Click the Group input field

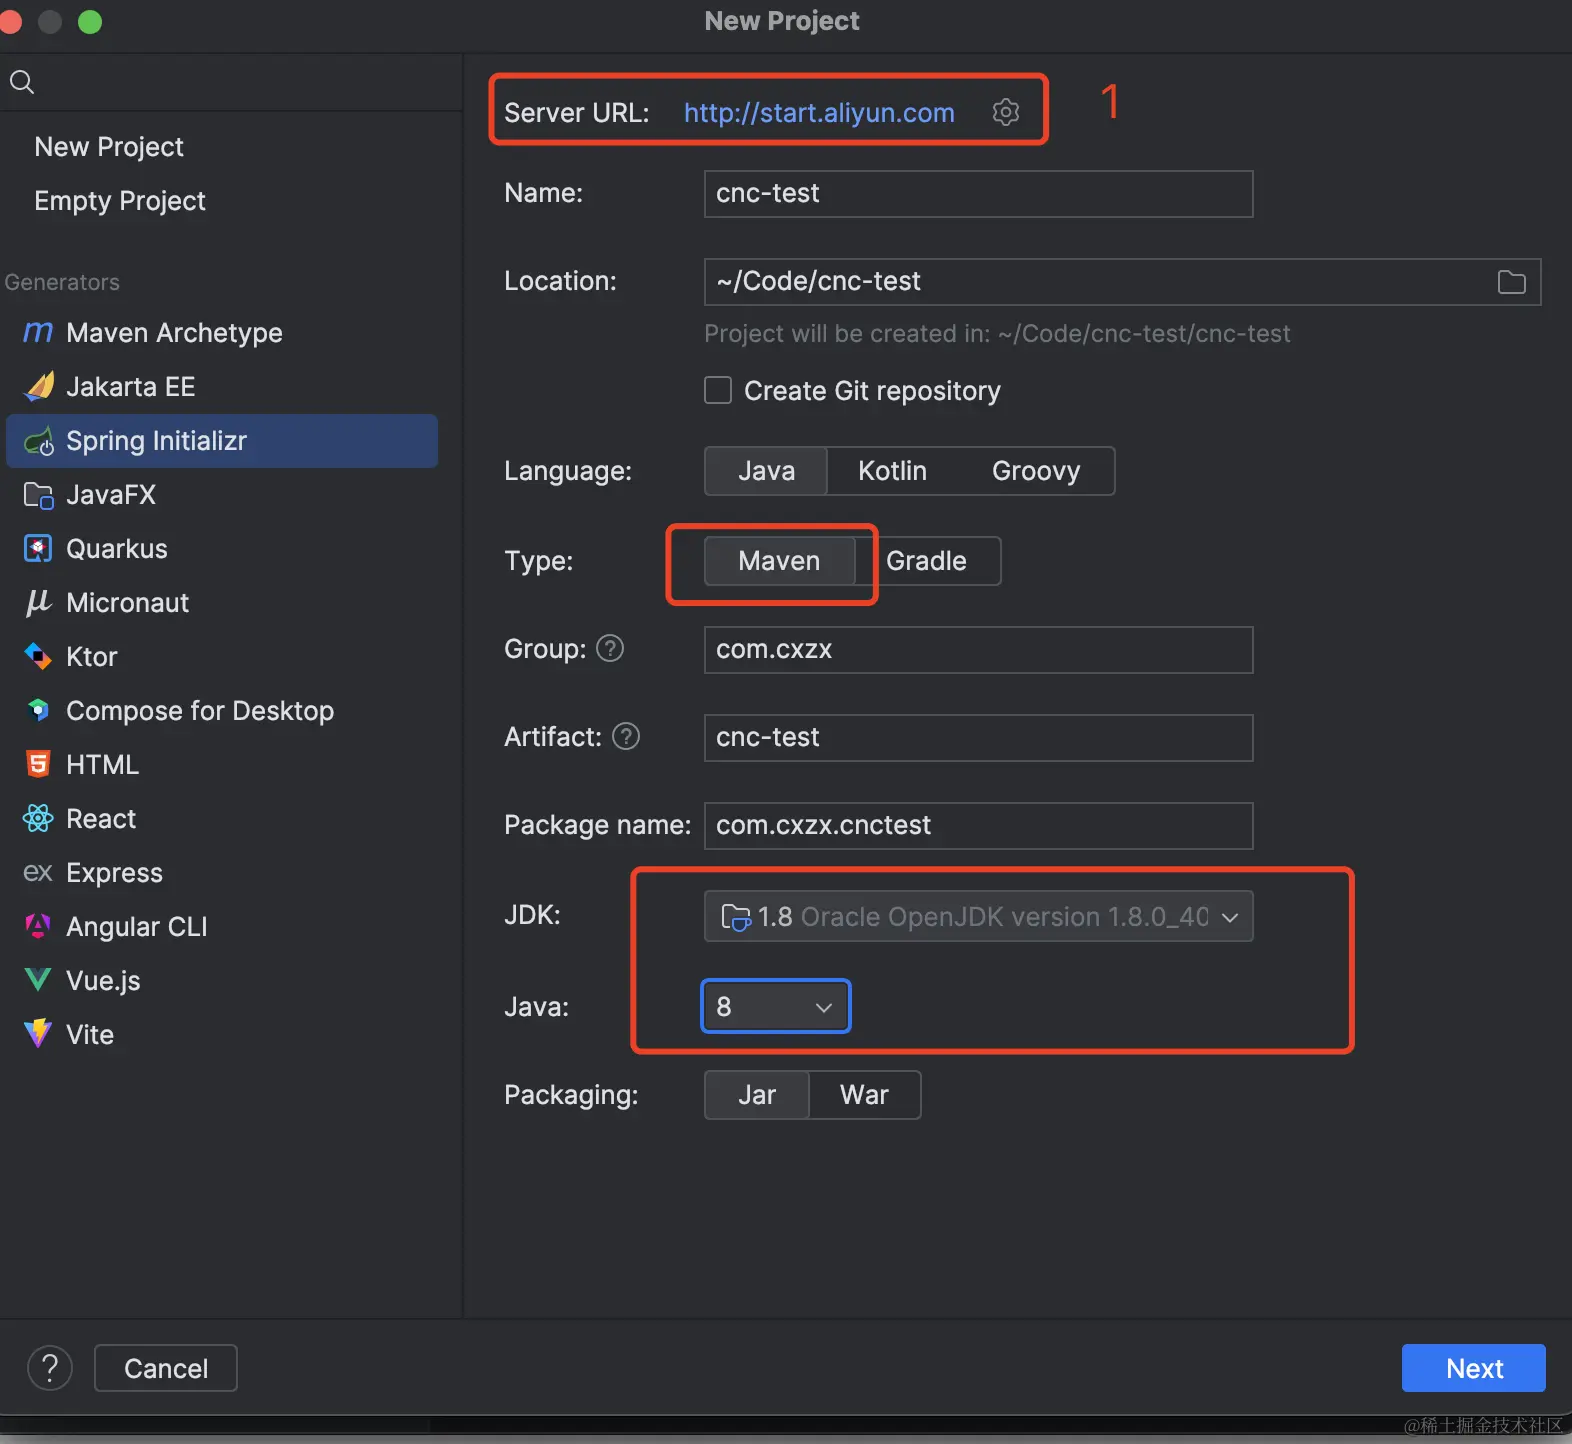coord(978,650)
